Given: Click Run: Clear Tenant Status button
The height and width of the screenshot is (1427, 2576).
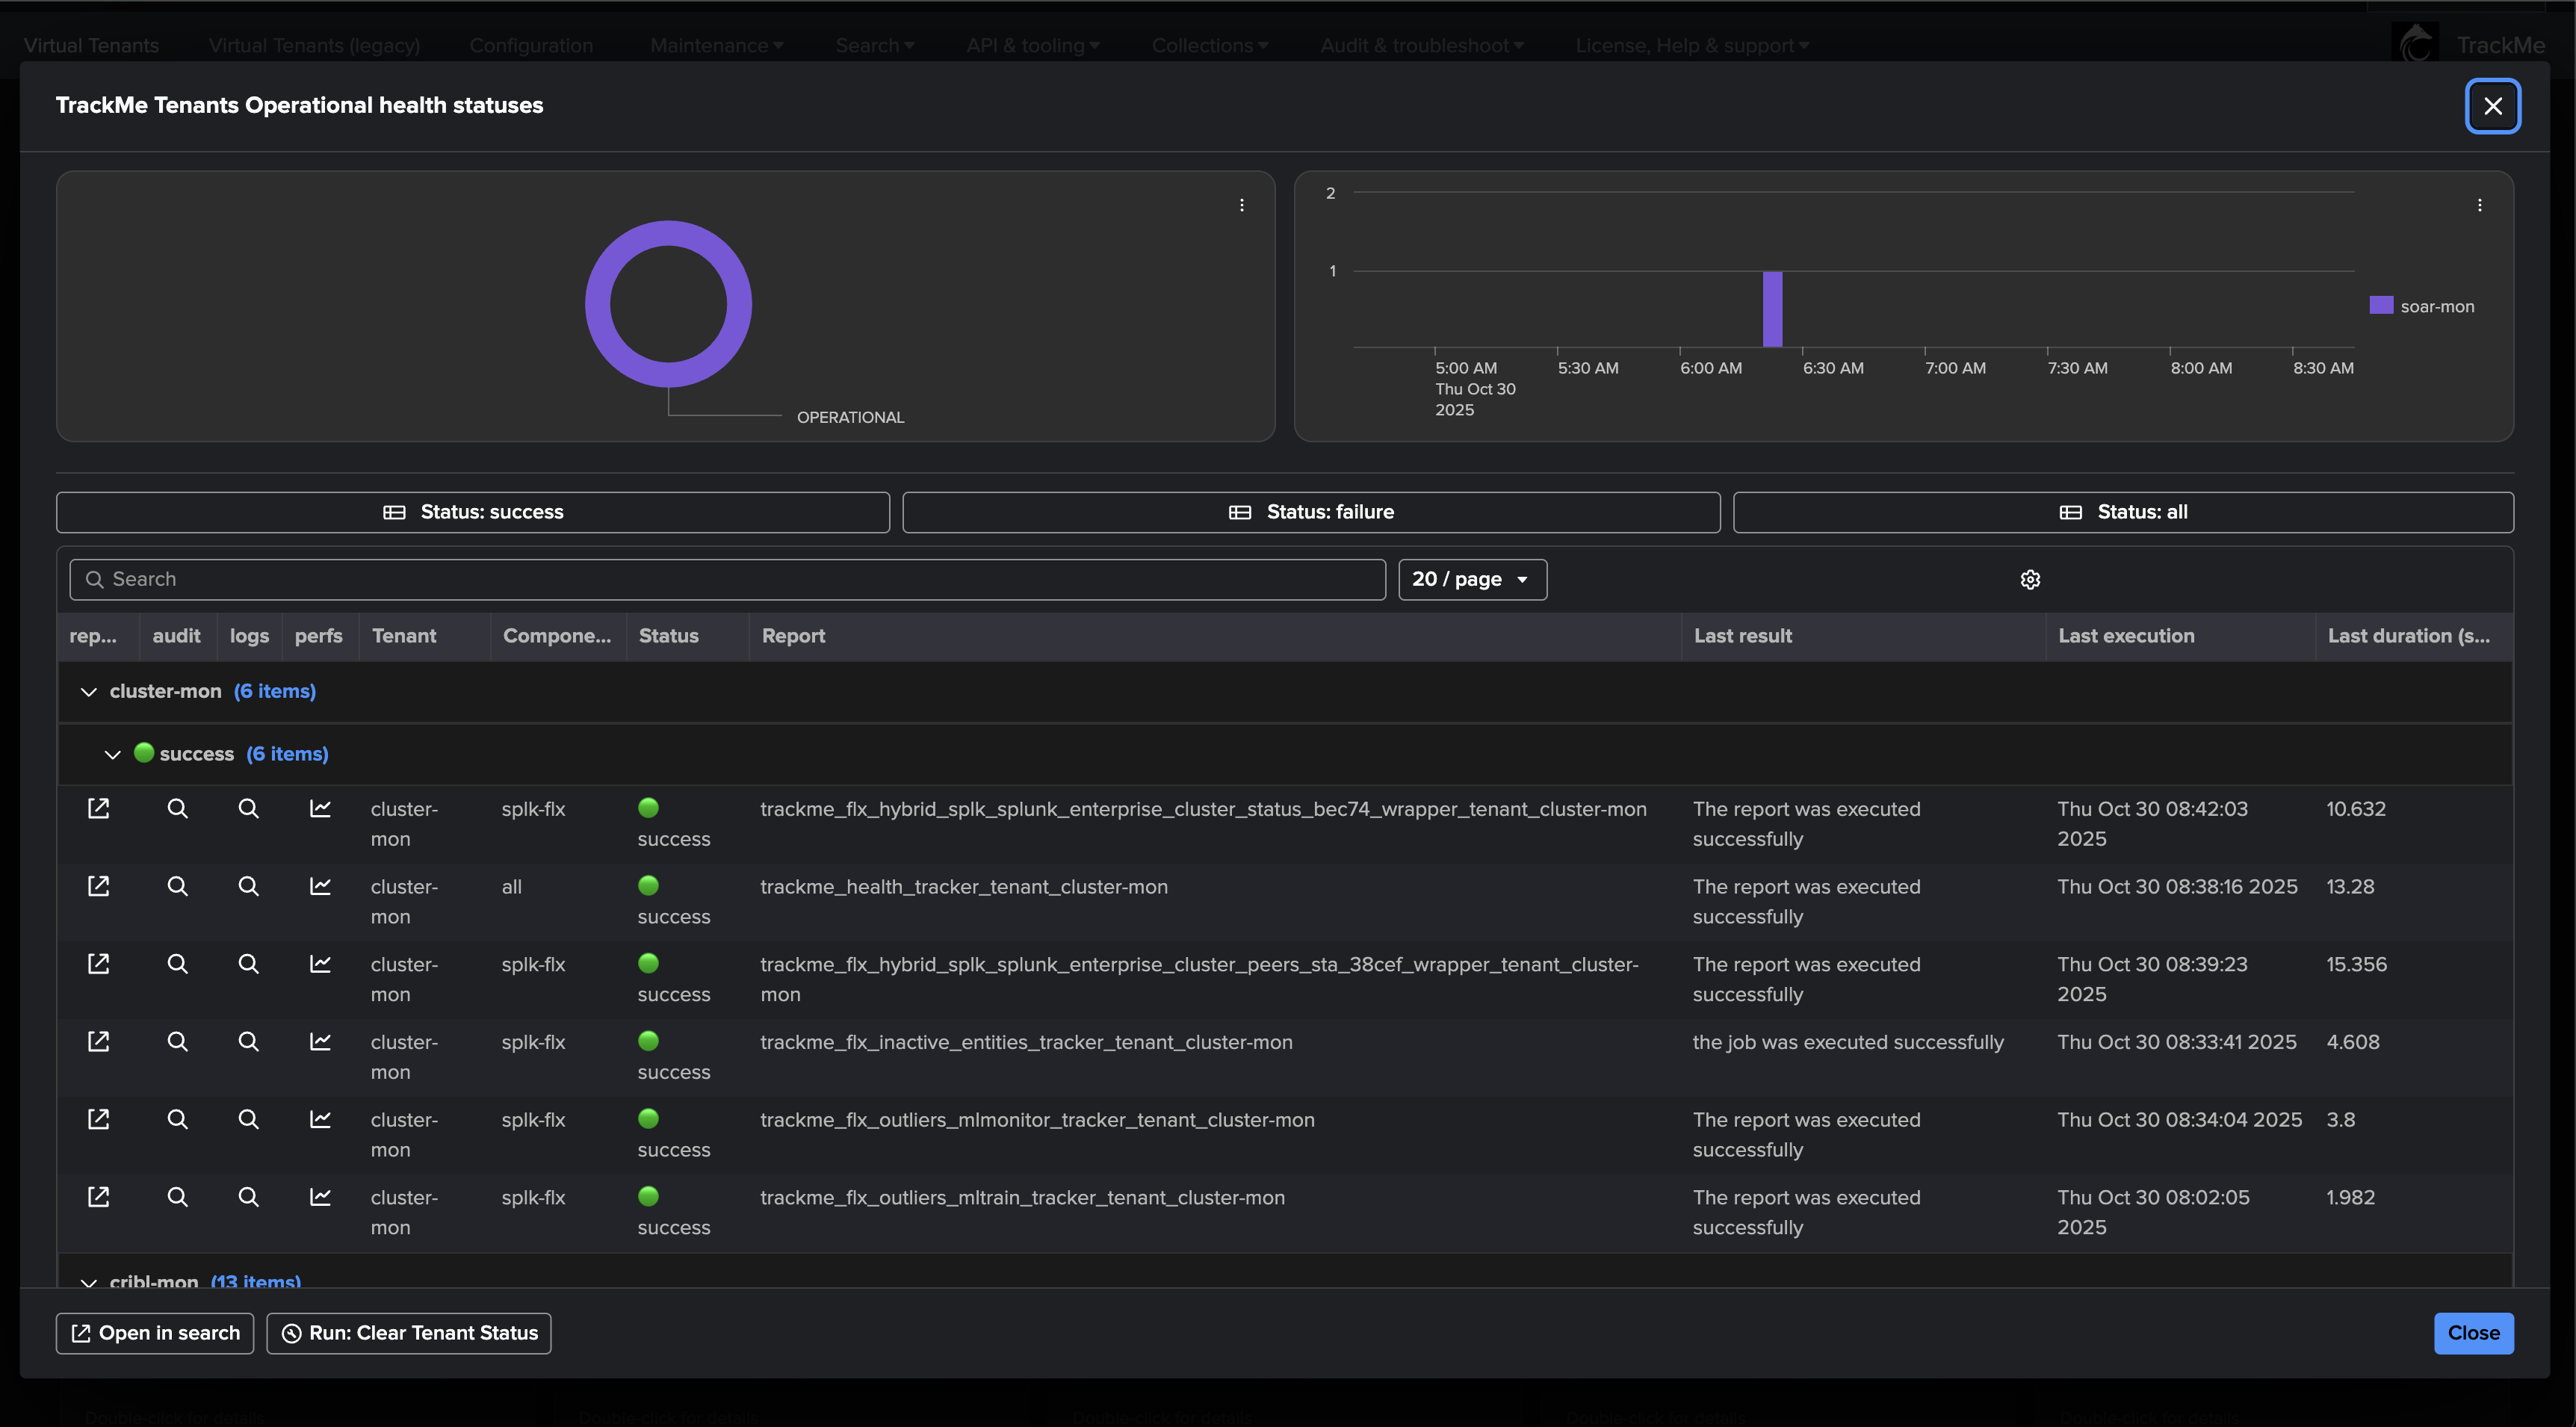Looking at the screenshot, I should pos(409,1333).
